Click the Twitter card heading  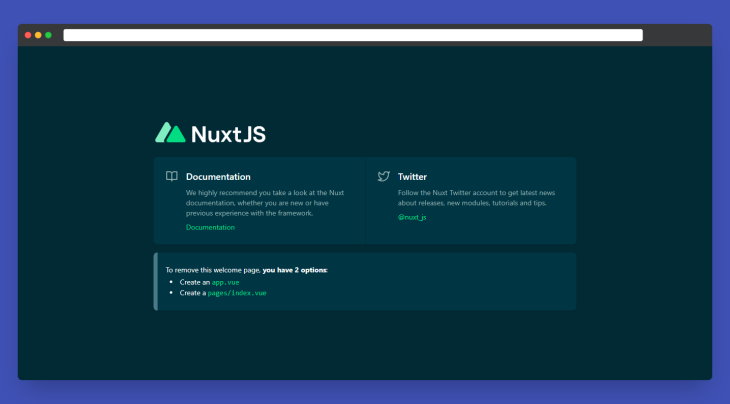tap(412, 176)
